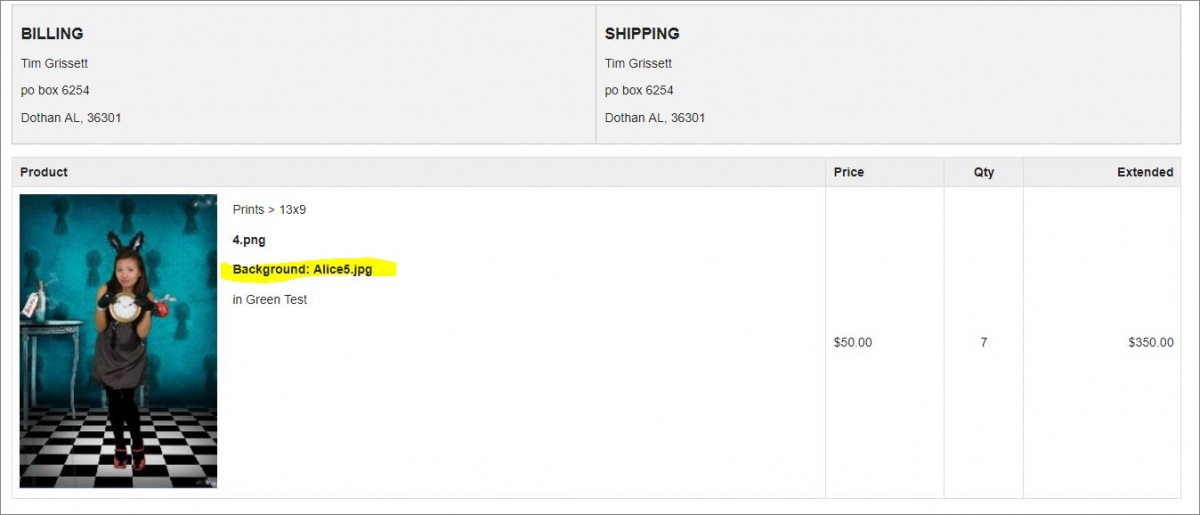The image size is (1200, 515).
Task: Click the quantity value 7
Action: [x=984, y=342]
